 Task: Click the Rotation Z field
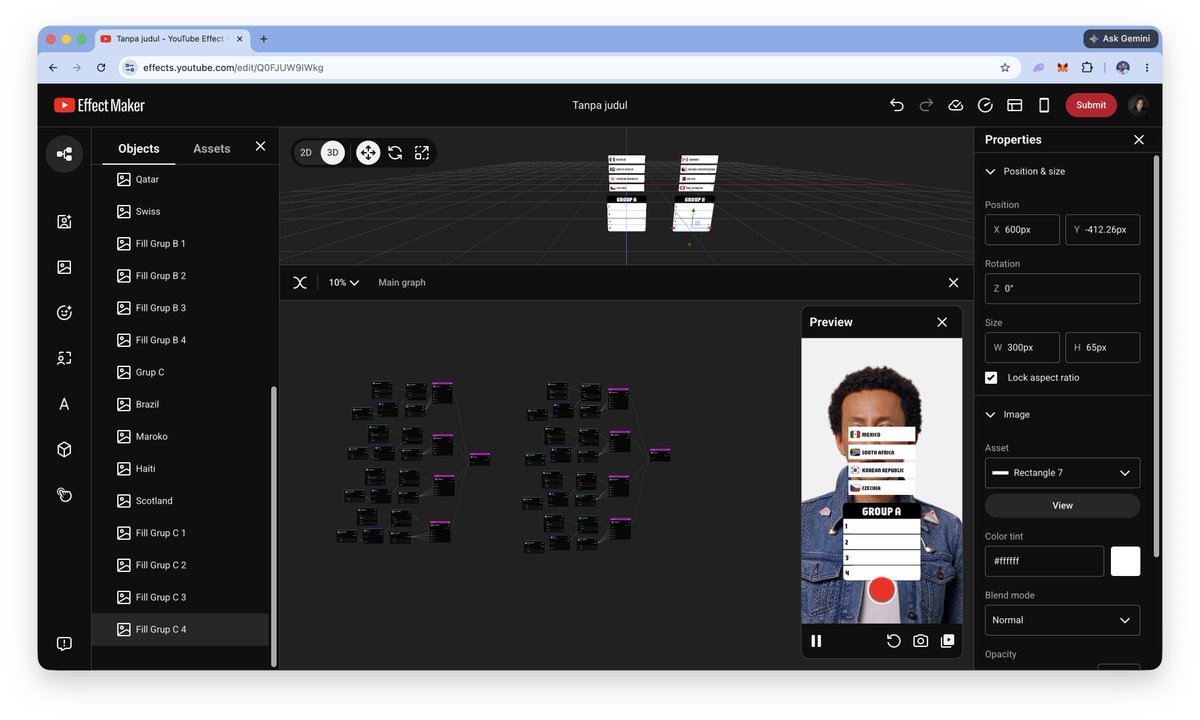point(1062,289)
